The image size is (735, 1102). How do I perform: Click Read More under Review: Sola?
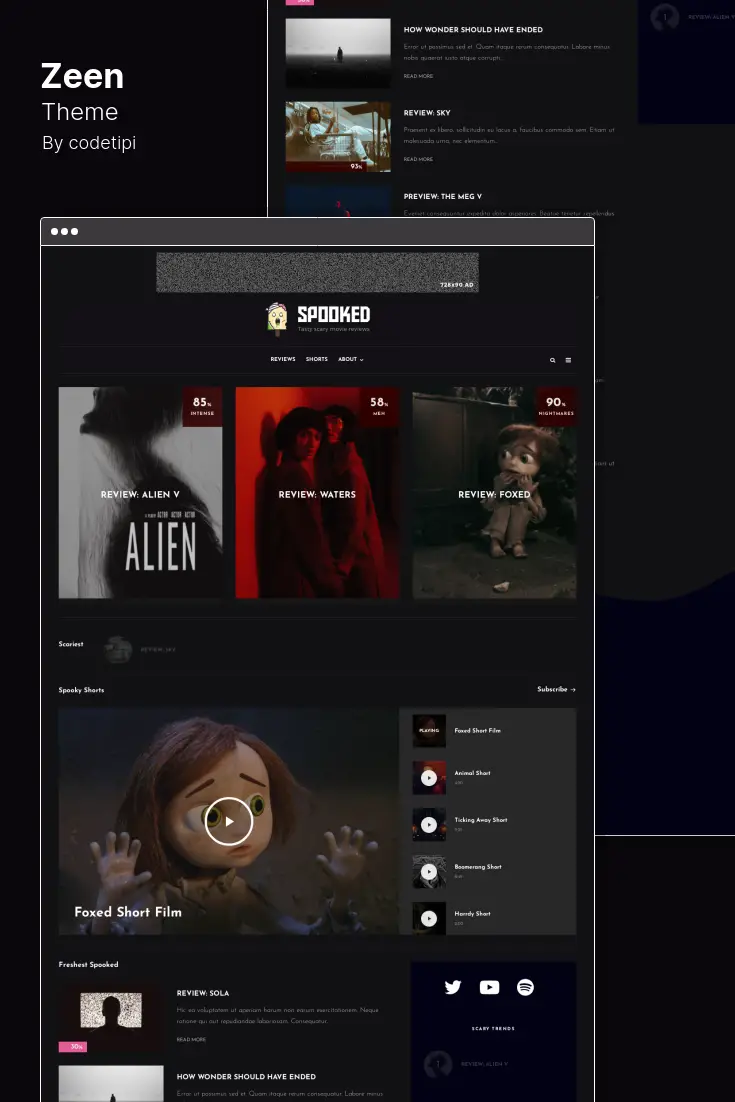[191, 1039]
